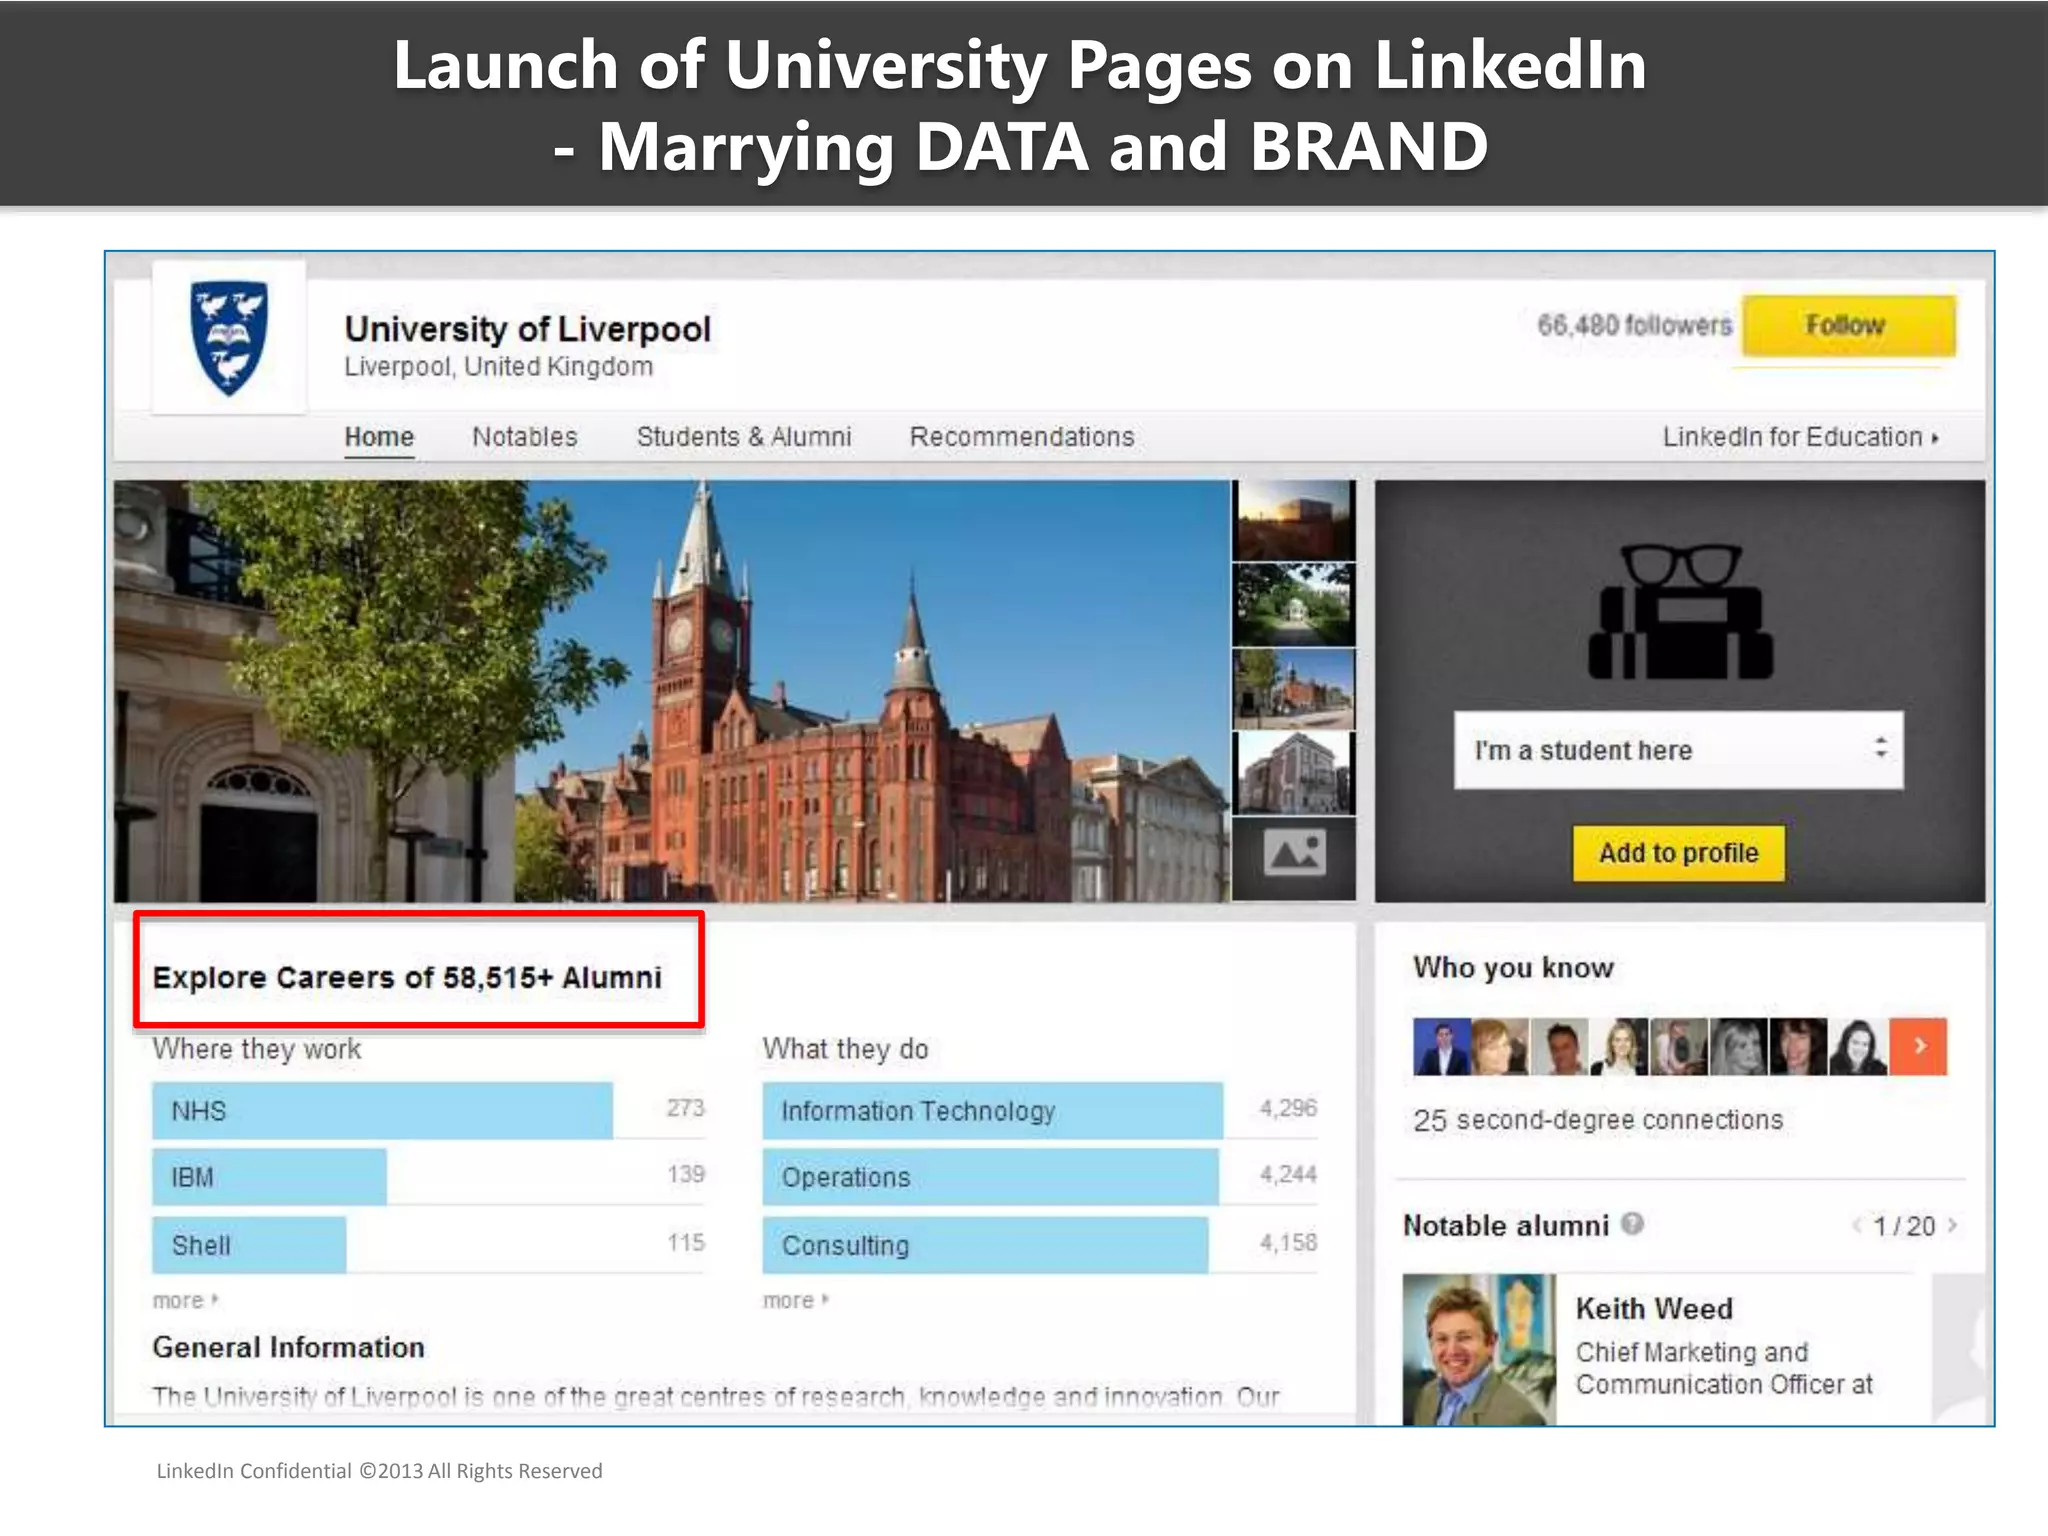Open the Home tab
The width and height of the screenshot is (2048, 1536).
(379, 437)
